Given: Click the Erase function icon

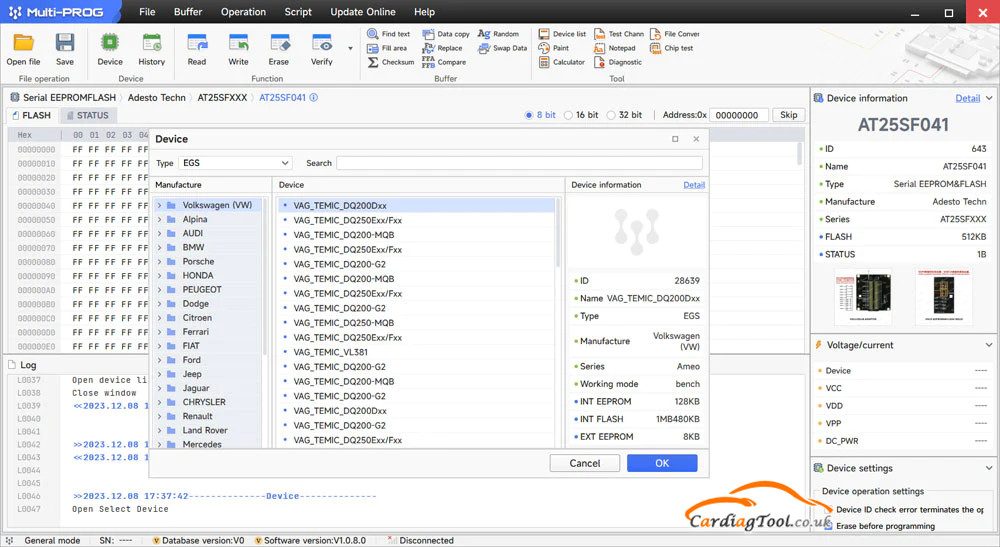Looking at the screenshot, I should [x=279, y=43].
